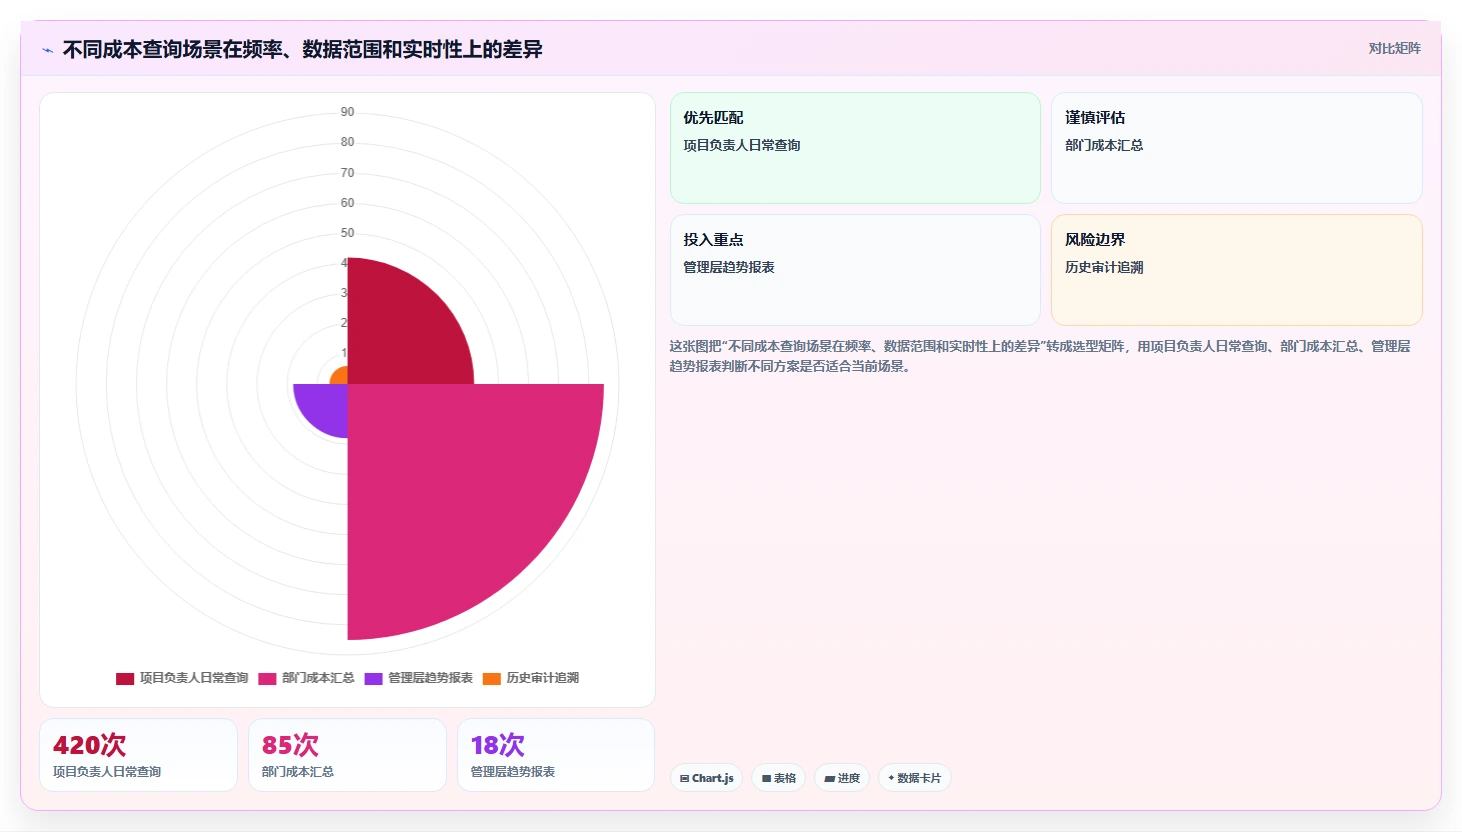Screen dimensions: 1462x832
Task: Toggle 部门成本汇总 legend color box
Action: [267, 678]
